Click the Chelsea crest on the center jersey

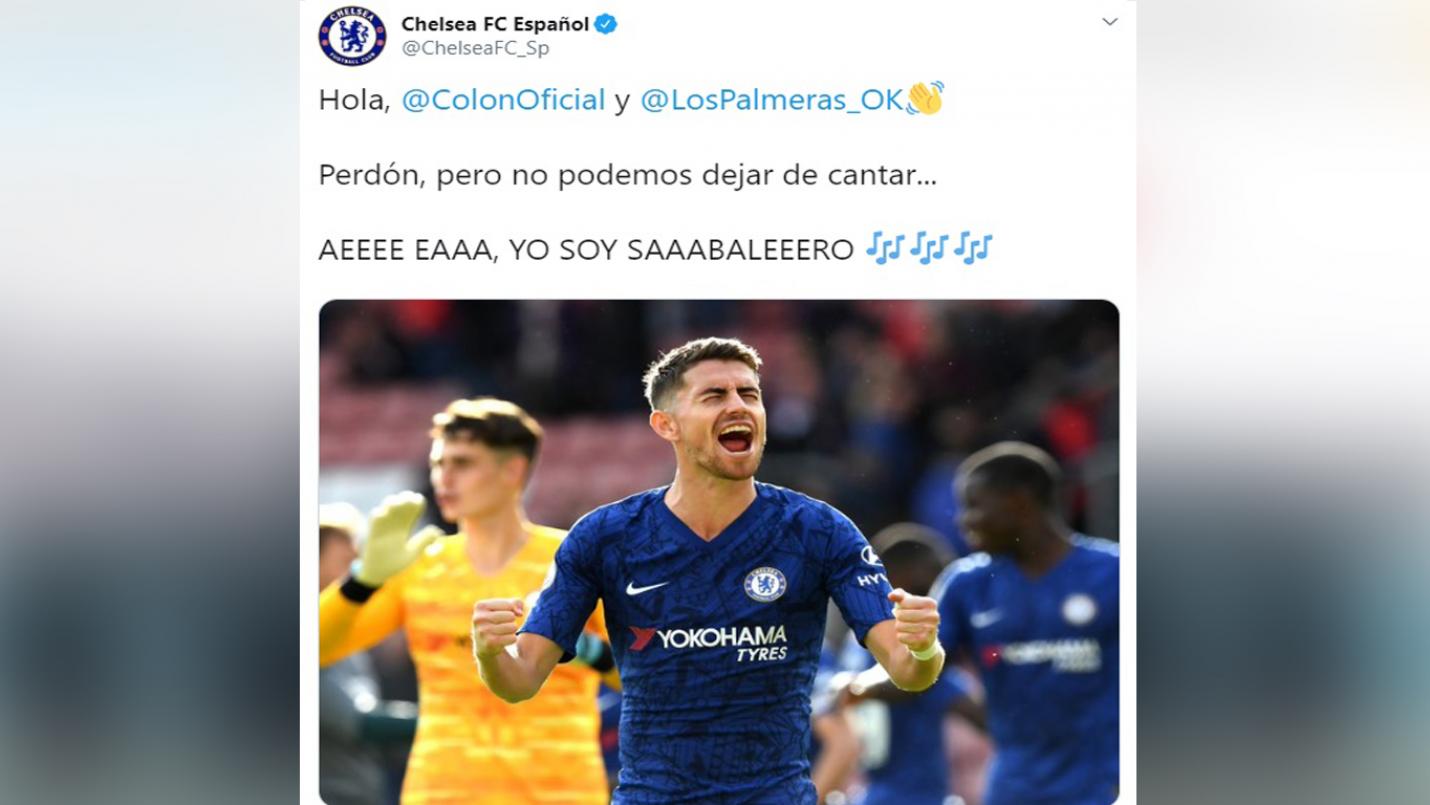(x=765, y=584)
